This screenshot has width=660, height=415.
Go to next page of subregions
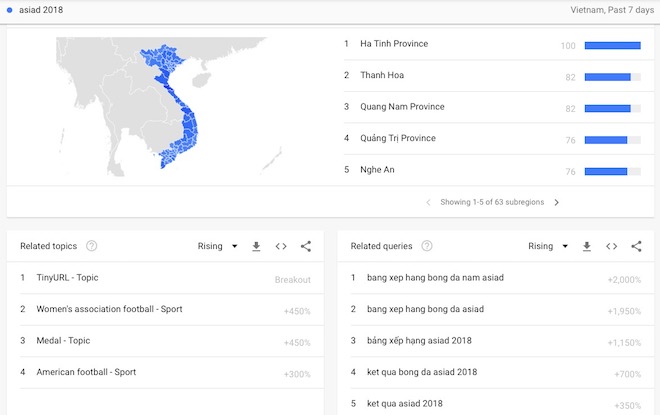557,202
